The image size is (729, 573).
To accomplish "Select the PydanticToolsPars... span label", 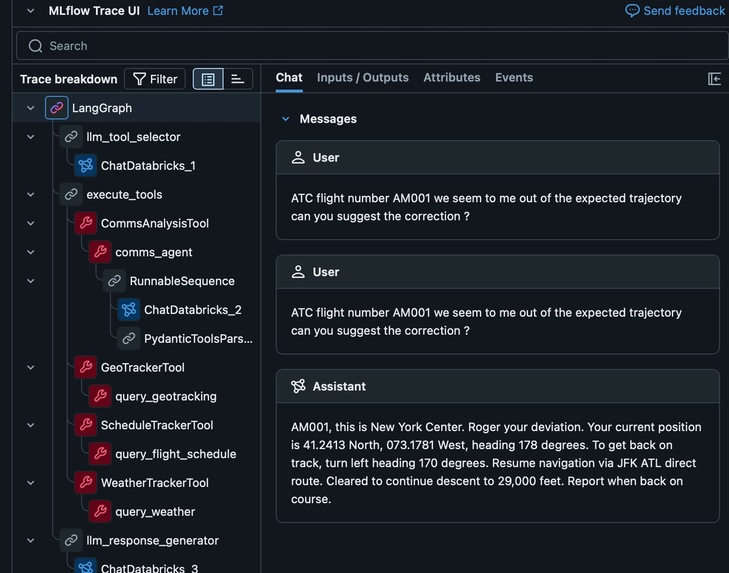I will click(198, 339).
